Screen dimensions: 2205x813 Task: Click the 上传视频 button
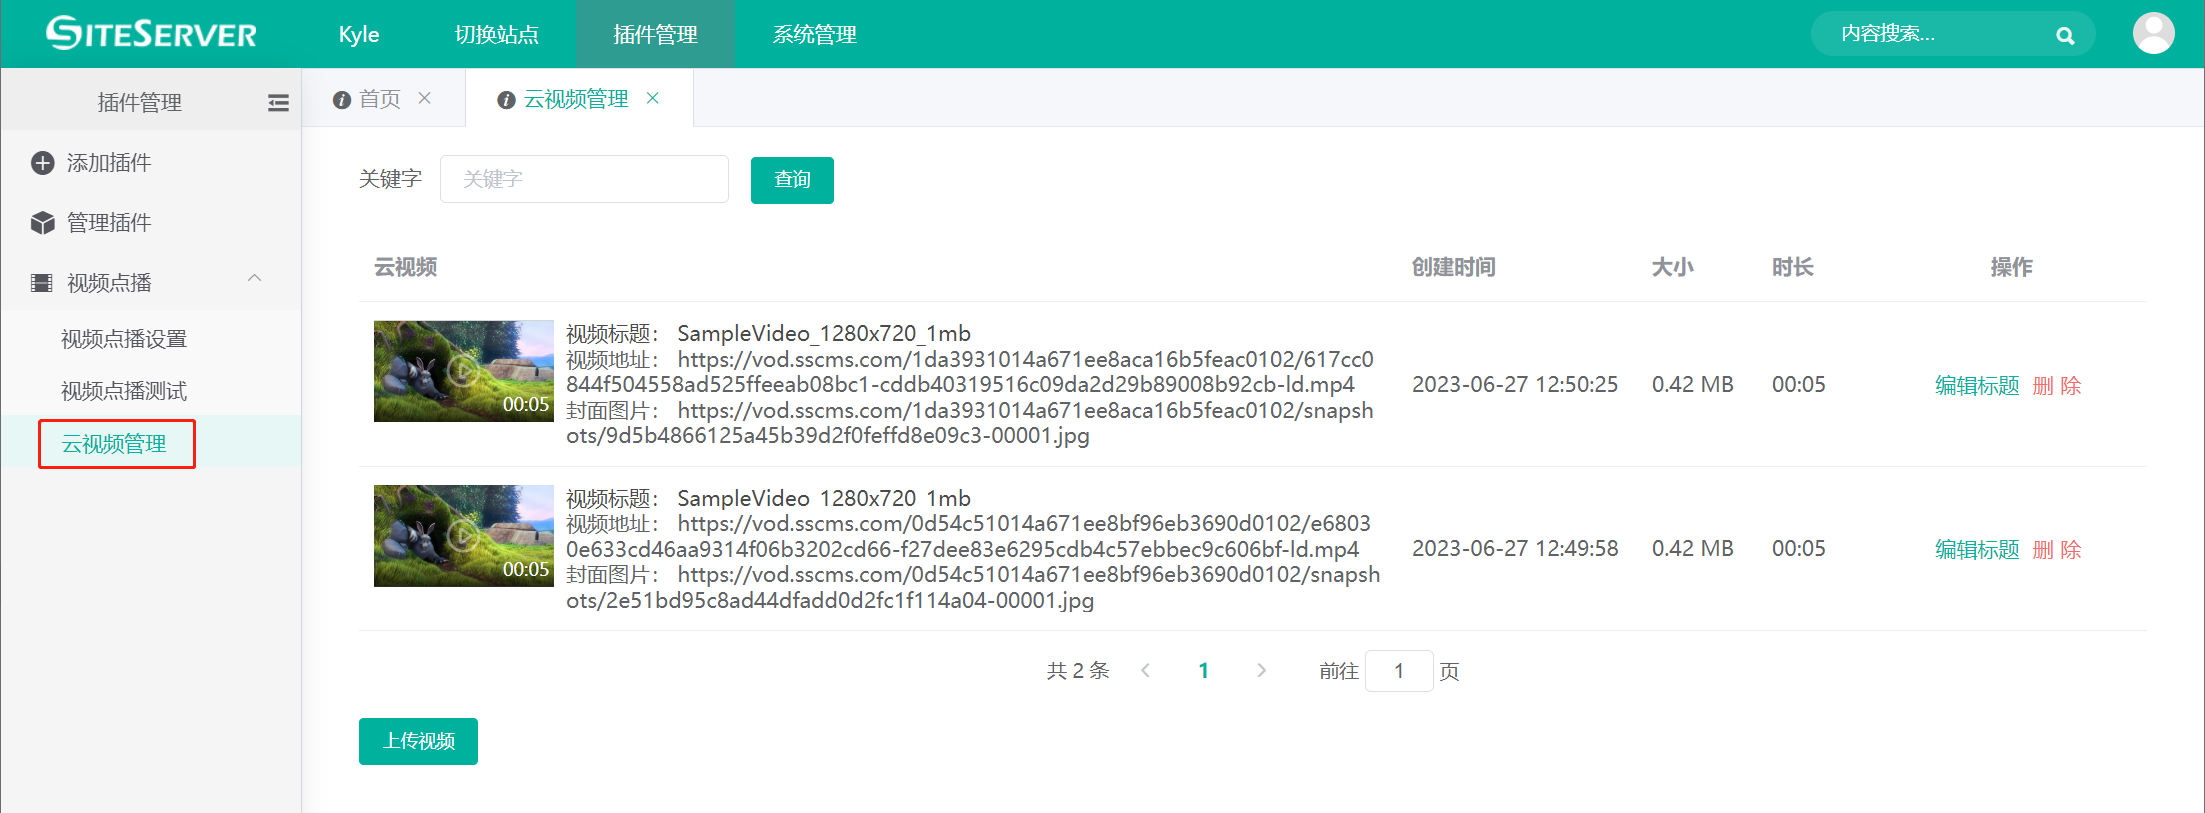[x=418, y=741]
